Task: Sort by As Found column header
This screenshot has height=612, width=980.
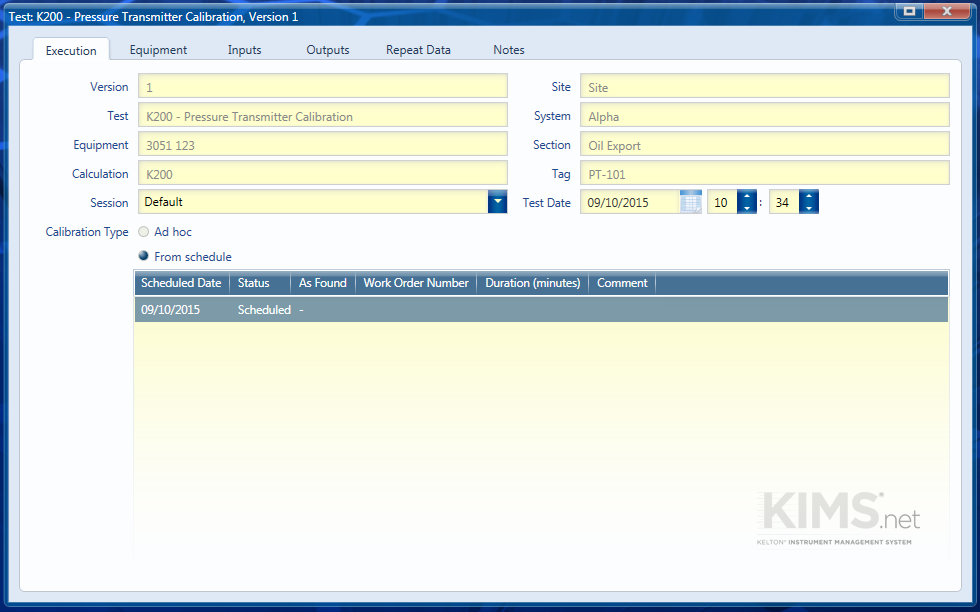Action: pyautogui.click(x=322, y=283)
